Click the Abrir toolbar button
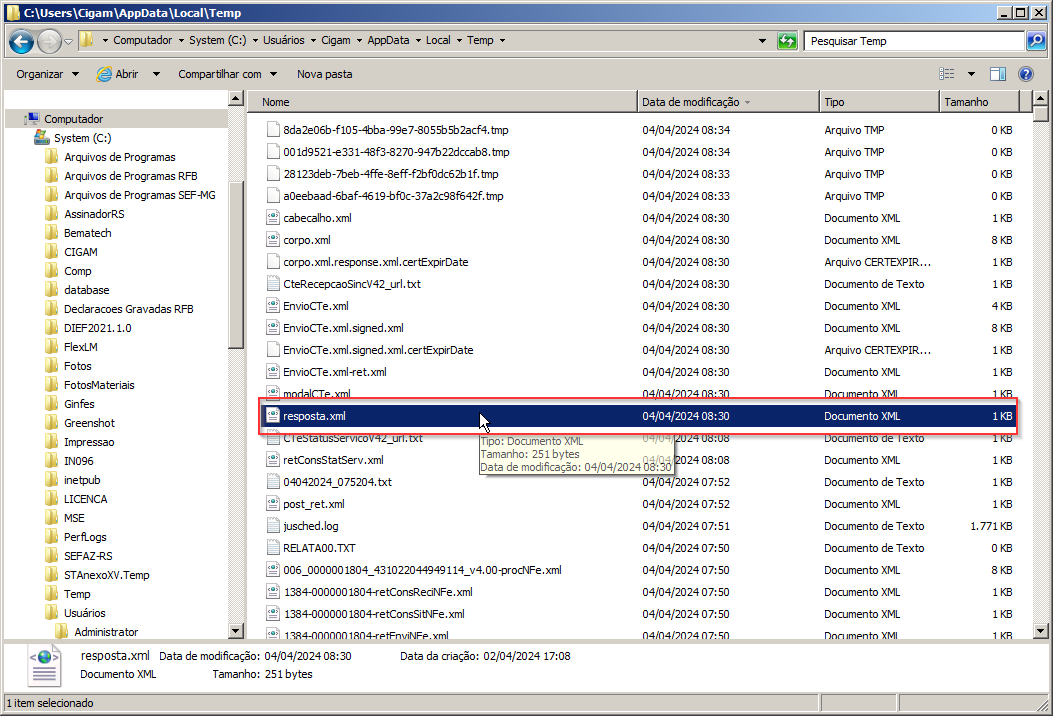 (x=118, y=74)
